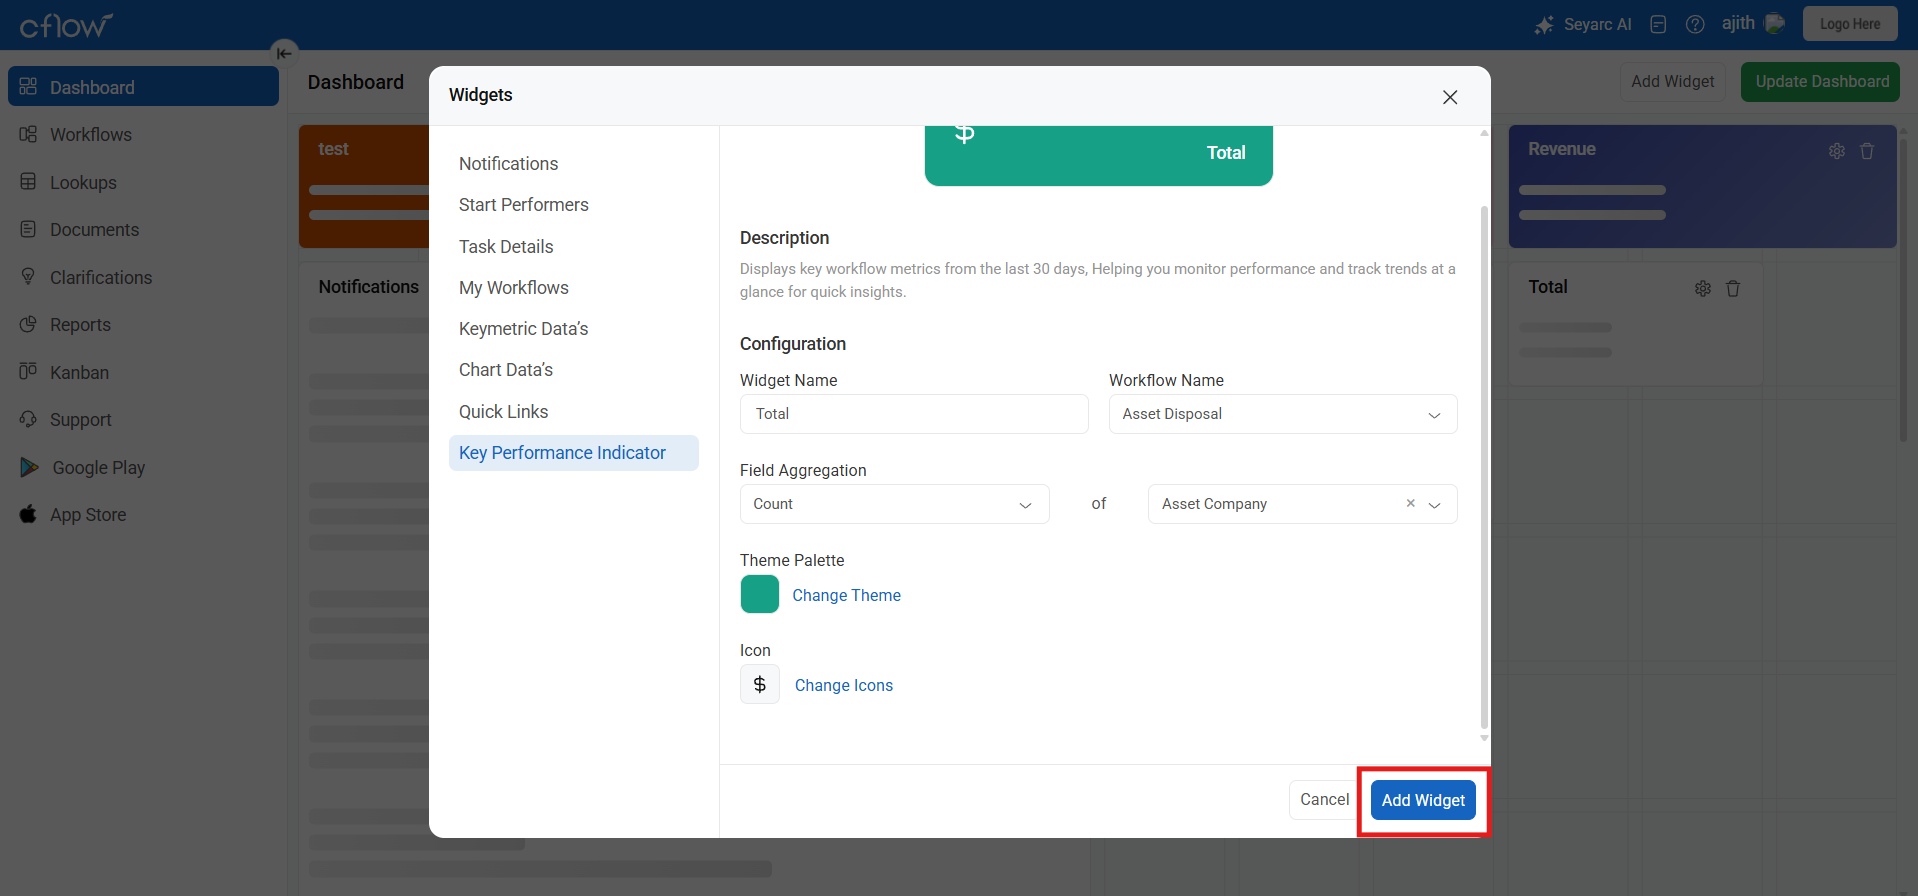Screen dimensions: 1918x896
Task: Select Quick Links widget category
Action: click(503, 412)
